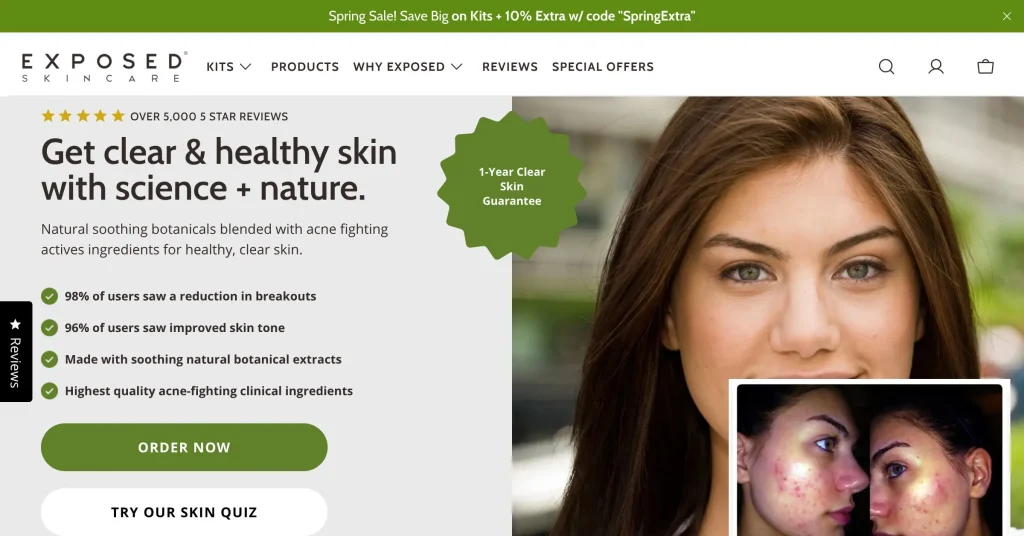The image size is (1024, 536).
Task: Start the Try Our Skin Quiz button
Action: tap(184, 512)
